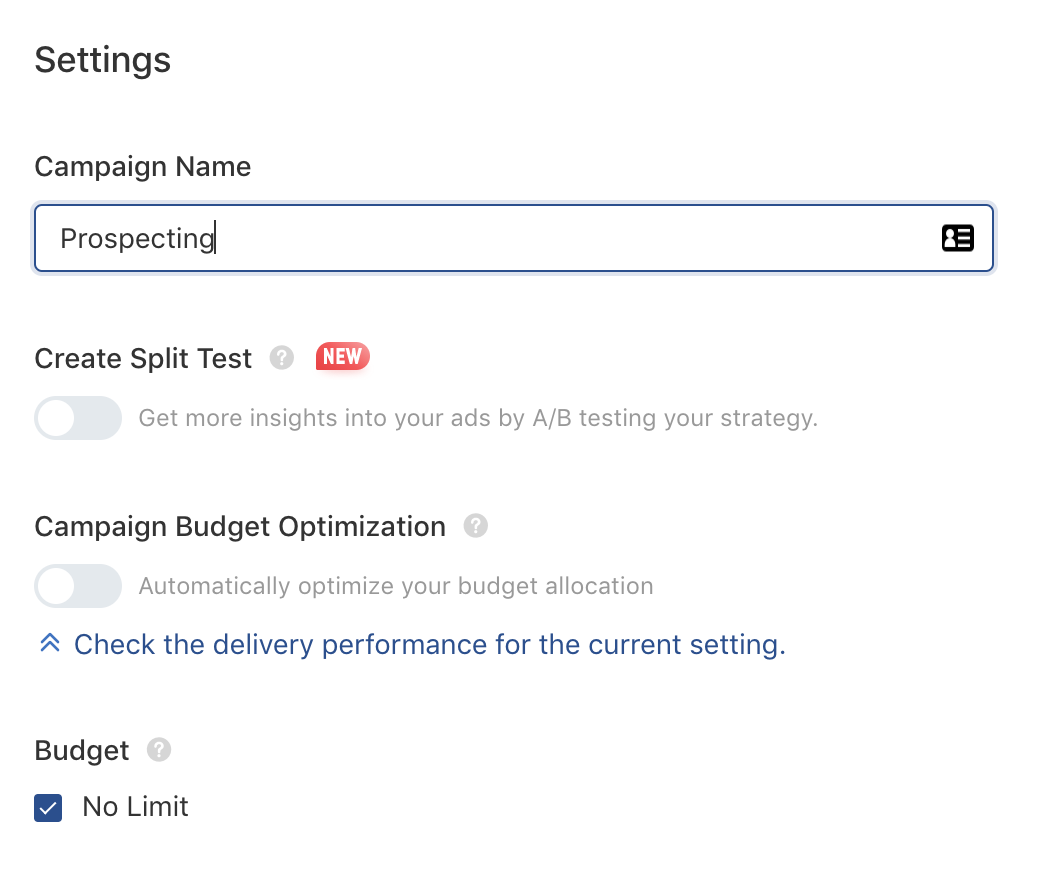Enable the Create Split Test switch
Screen dimensions: 1038x878
point(78,418)
